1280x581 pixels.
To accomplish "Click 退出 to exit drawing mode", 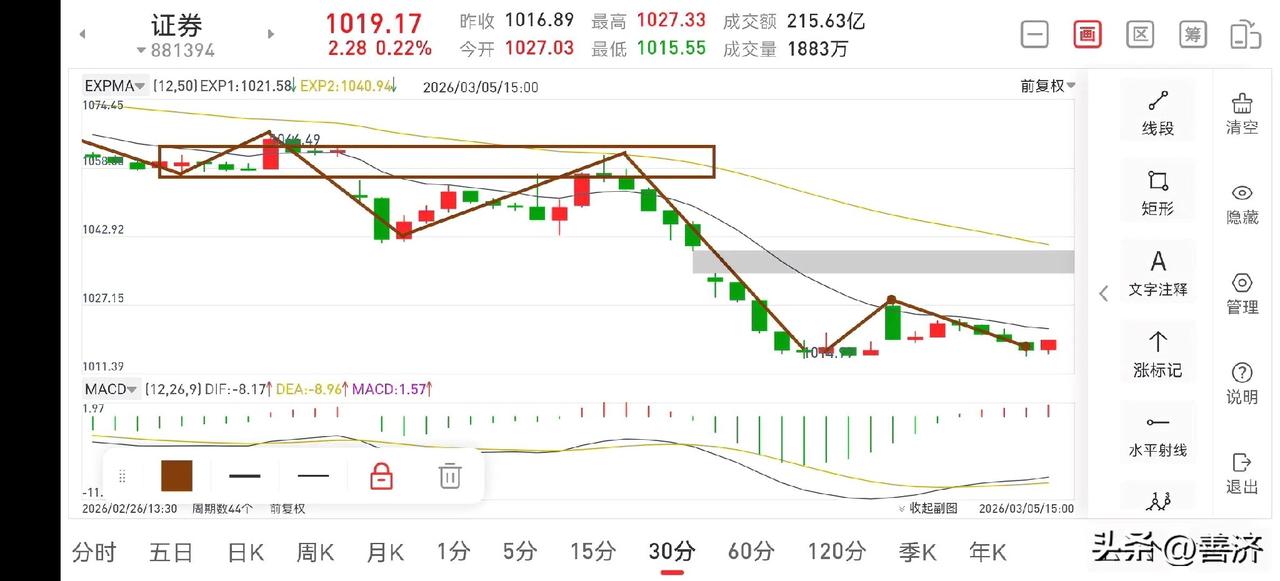I will [1241, 475].
